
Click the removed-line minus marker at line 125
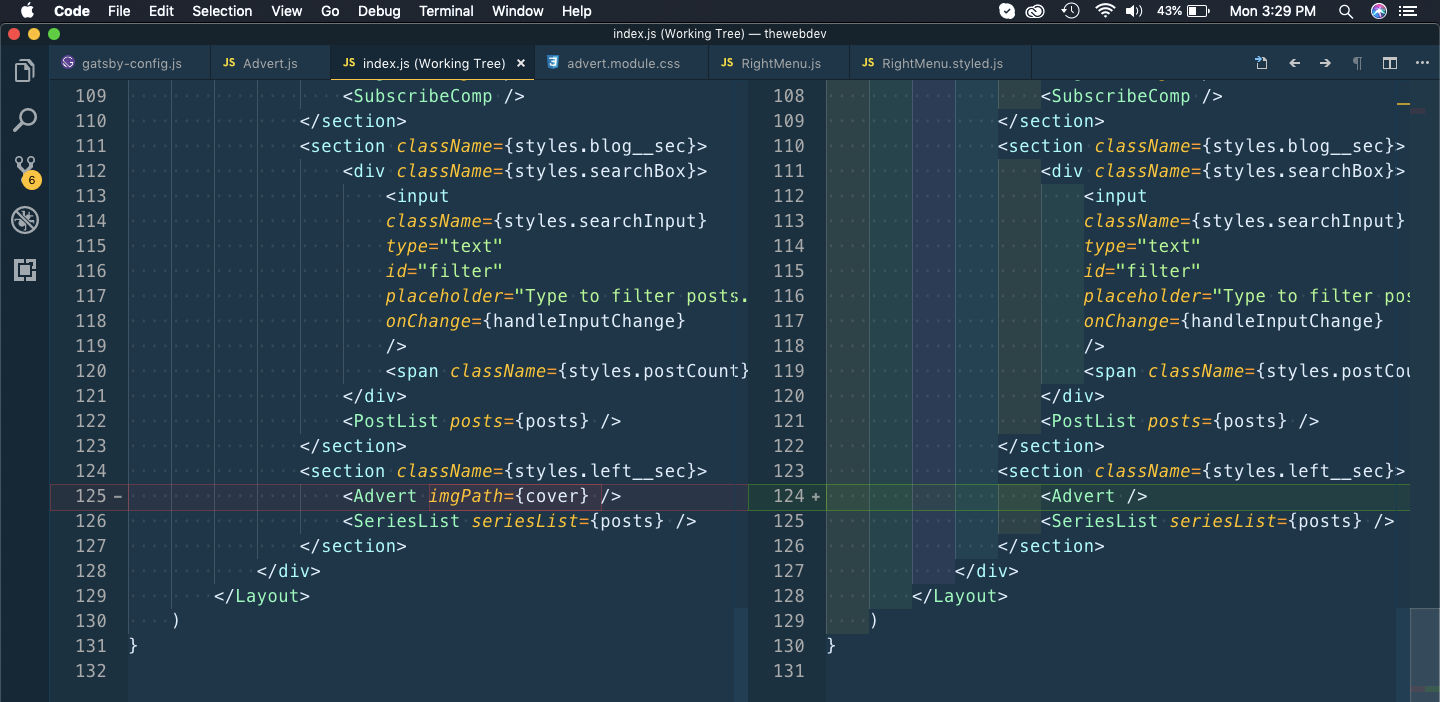[118, 496]
